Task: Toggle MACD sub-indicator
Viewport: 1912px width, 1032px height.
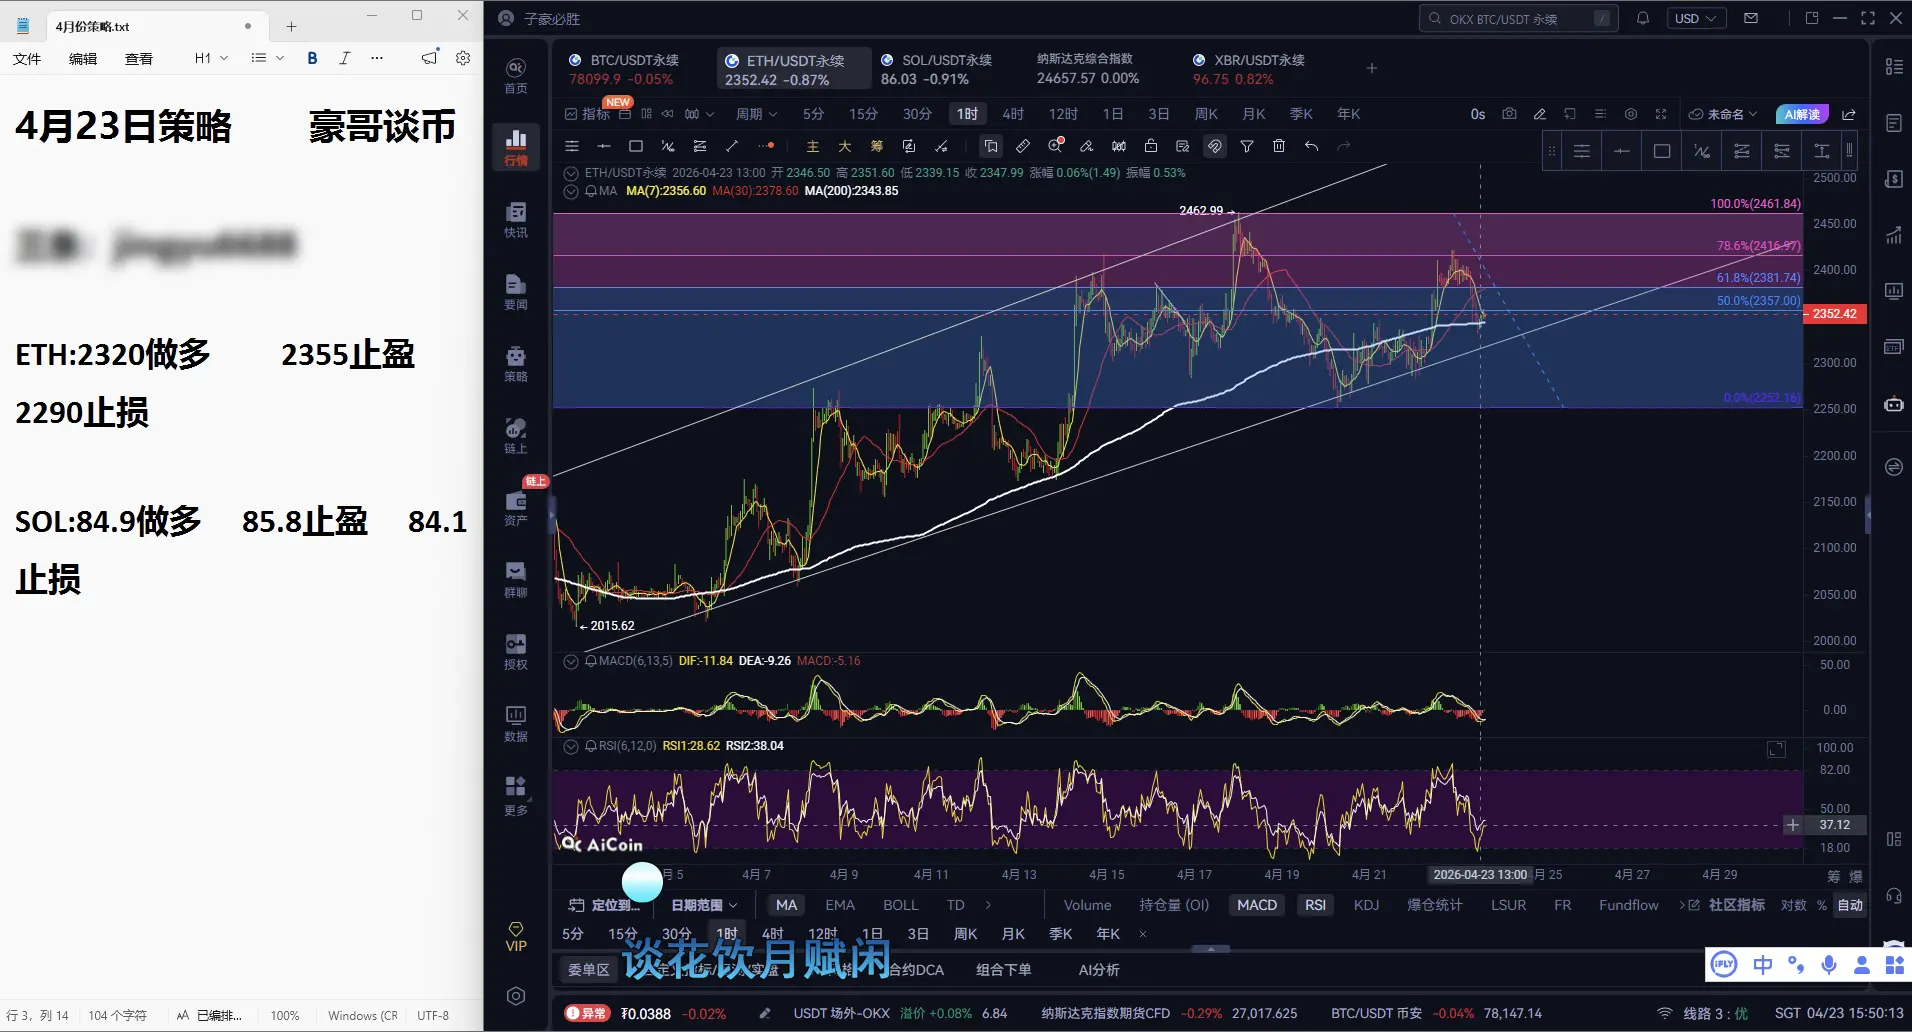Action: pyautogui.click(x=1257, y=905)
